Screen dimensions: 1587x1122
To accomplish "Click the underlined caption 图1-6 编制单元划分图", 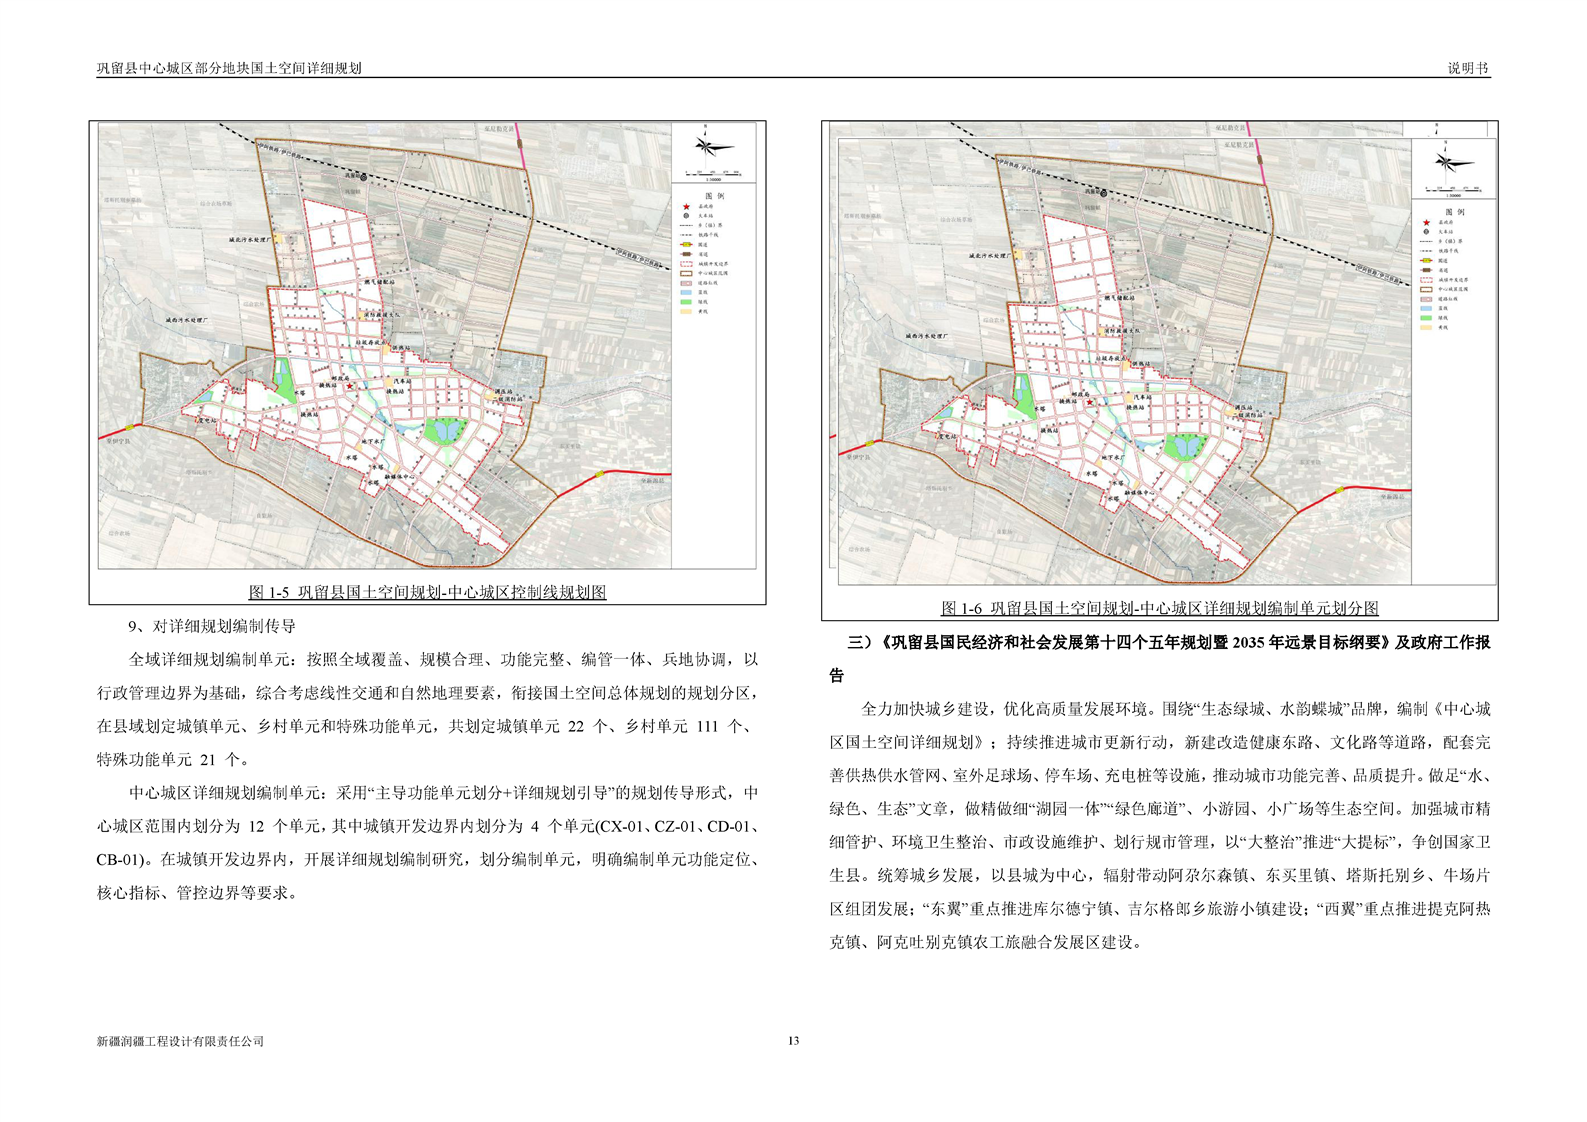I will (x=1159, y=608).
